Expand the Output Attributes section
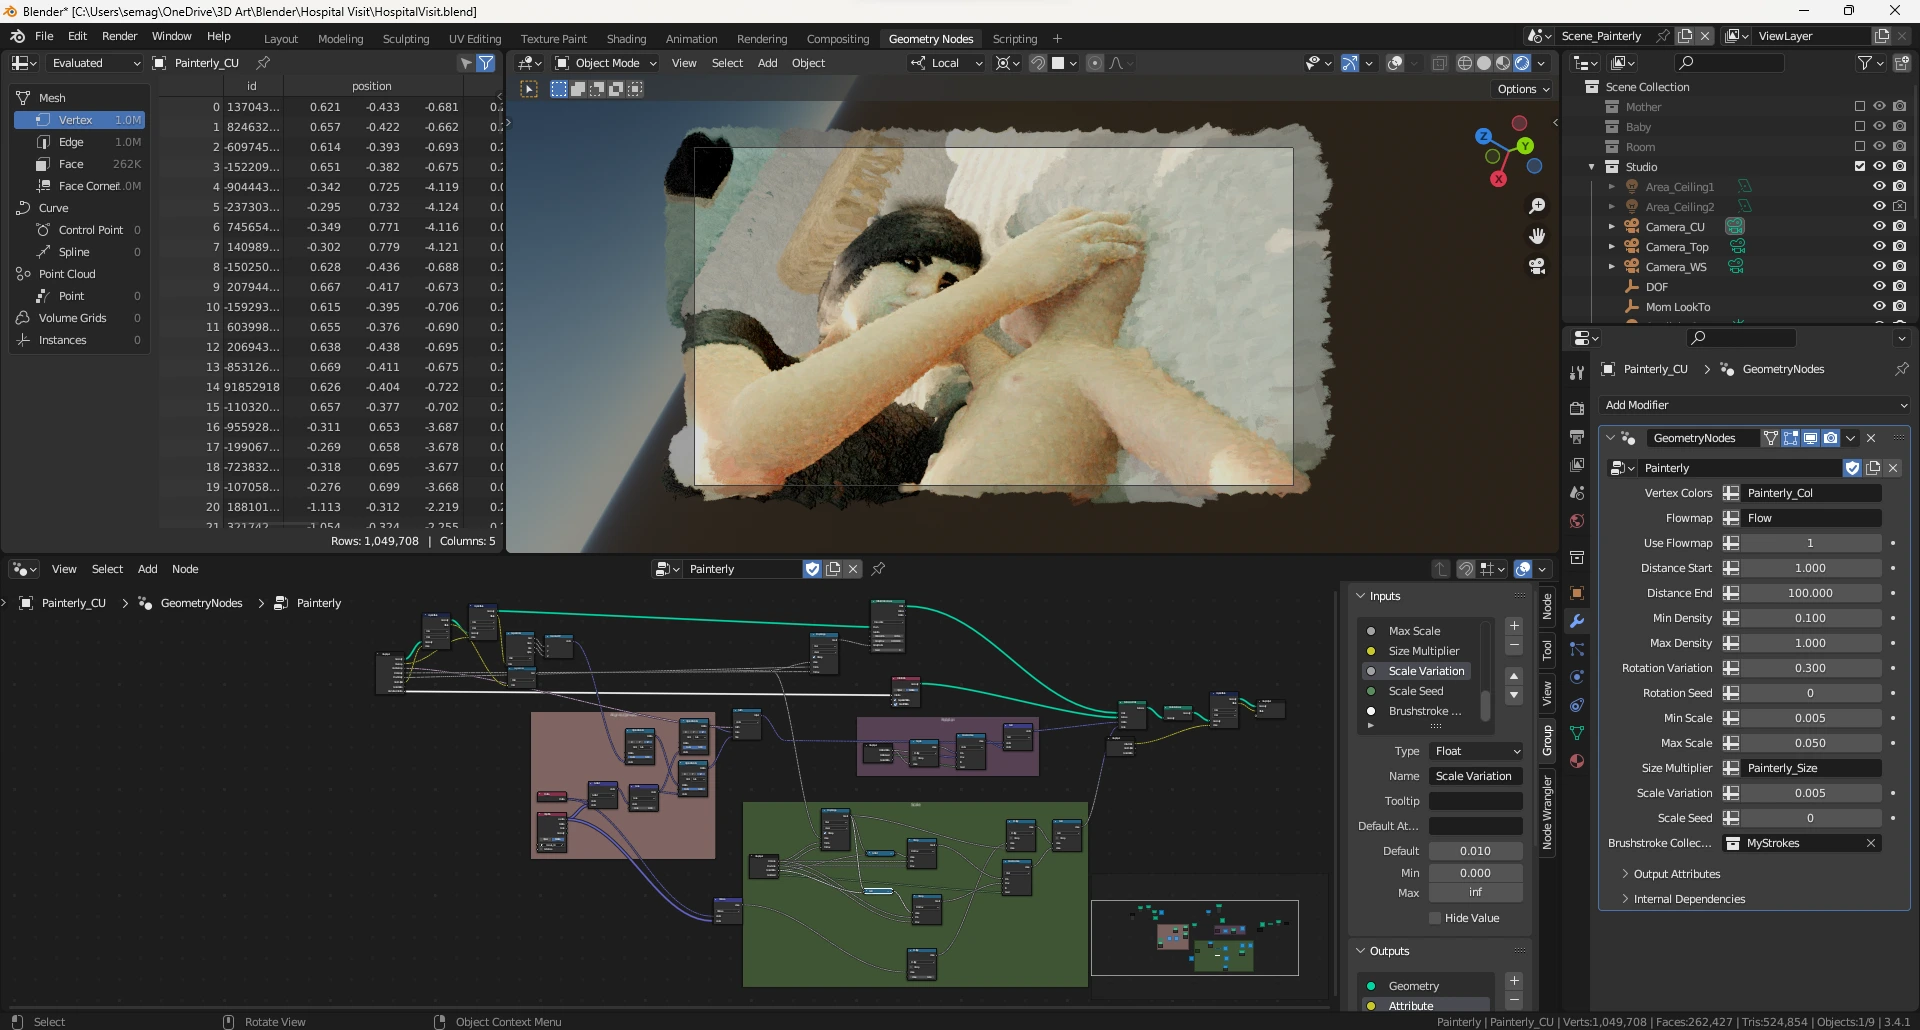Screen dimensions: 1920x1030 (1676, 874)
